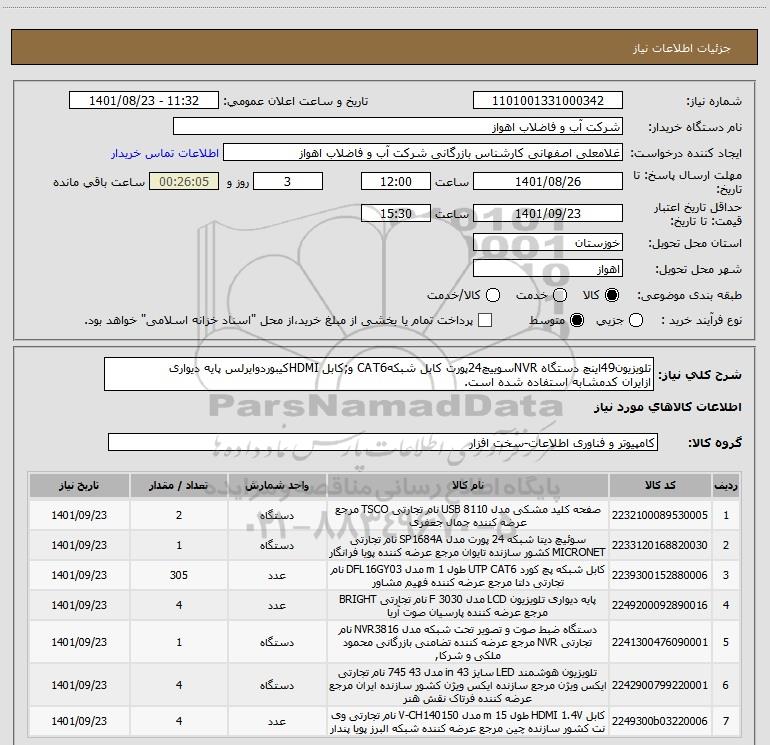770x745 pixels.
Task: Select item code 2249200092890016
Action: coord(660,605)
